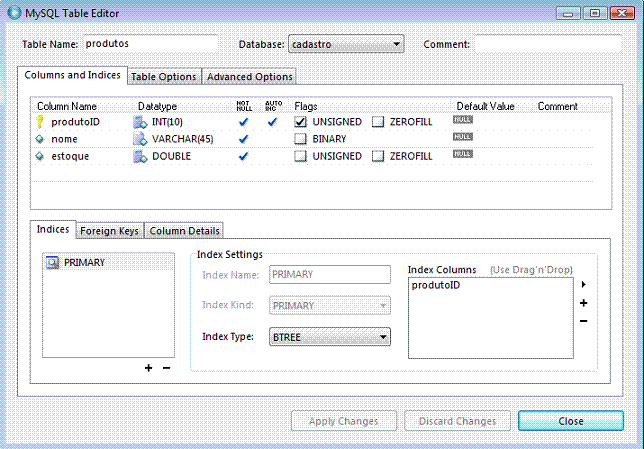The width and height of the screenshot is (644, 449).
Task: Toggle NOT NULL checkmark for produtoID
Action: (x=244, y=122)
